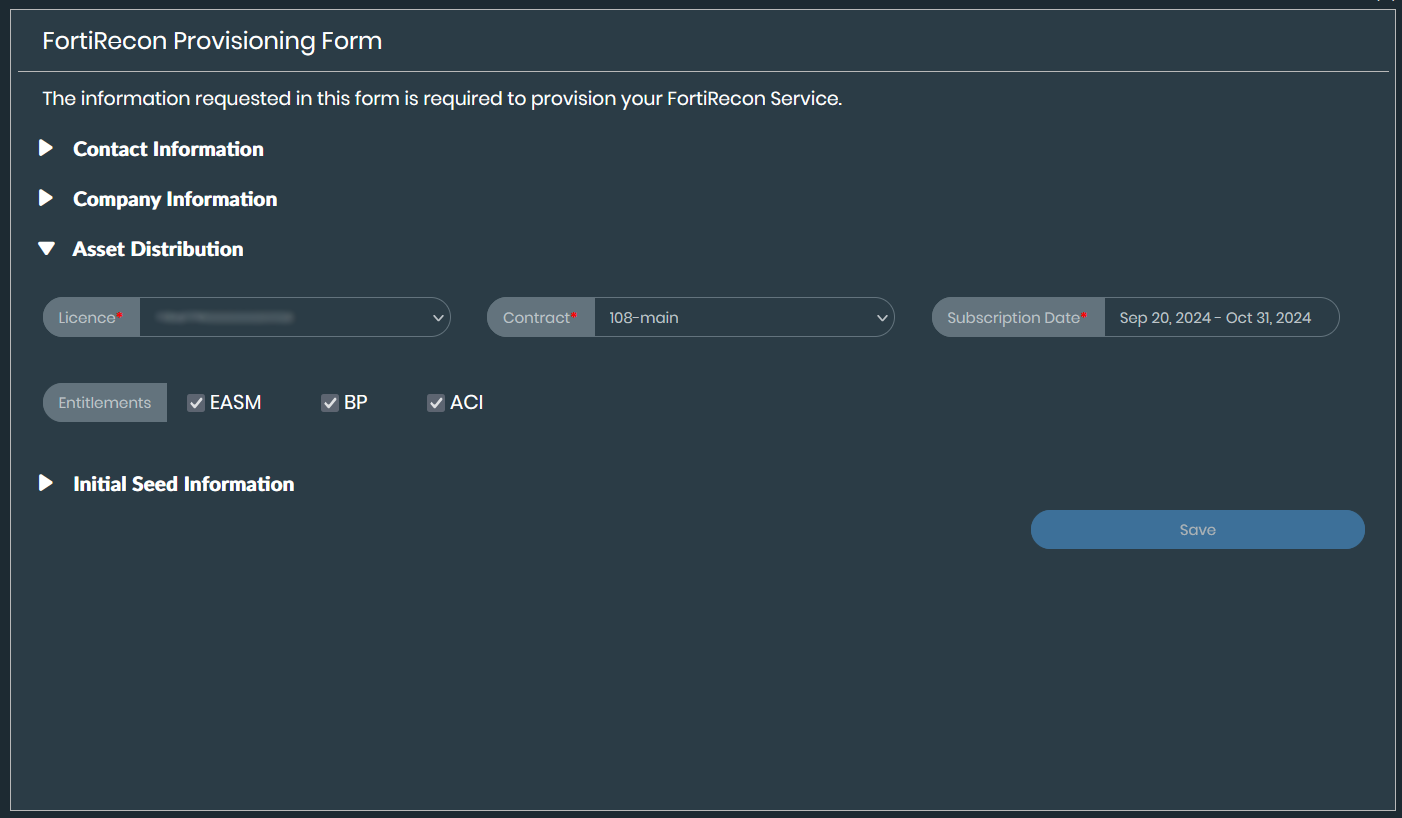
Task: Click the Initial Seed Information disclosure triangle
Action: 46,483
